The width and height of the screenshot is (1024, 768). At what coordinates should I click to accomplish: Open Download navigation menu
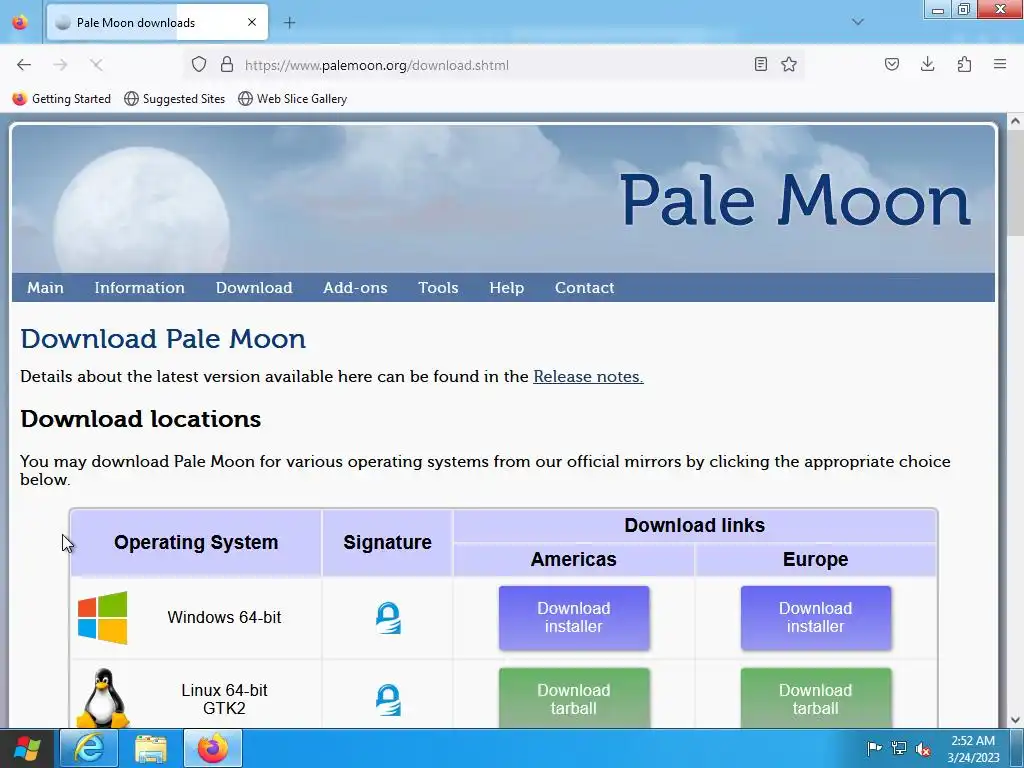tap(254, 287)
